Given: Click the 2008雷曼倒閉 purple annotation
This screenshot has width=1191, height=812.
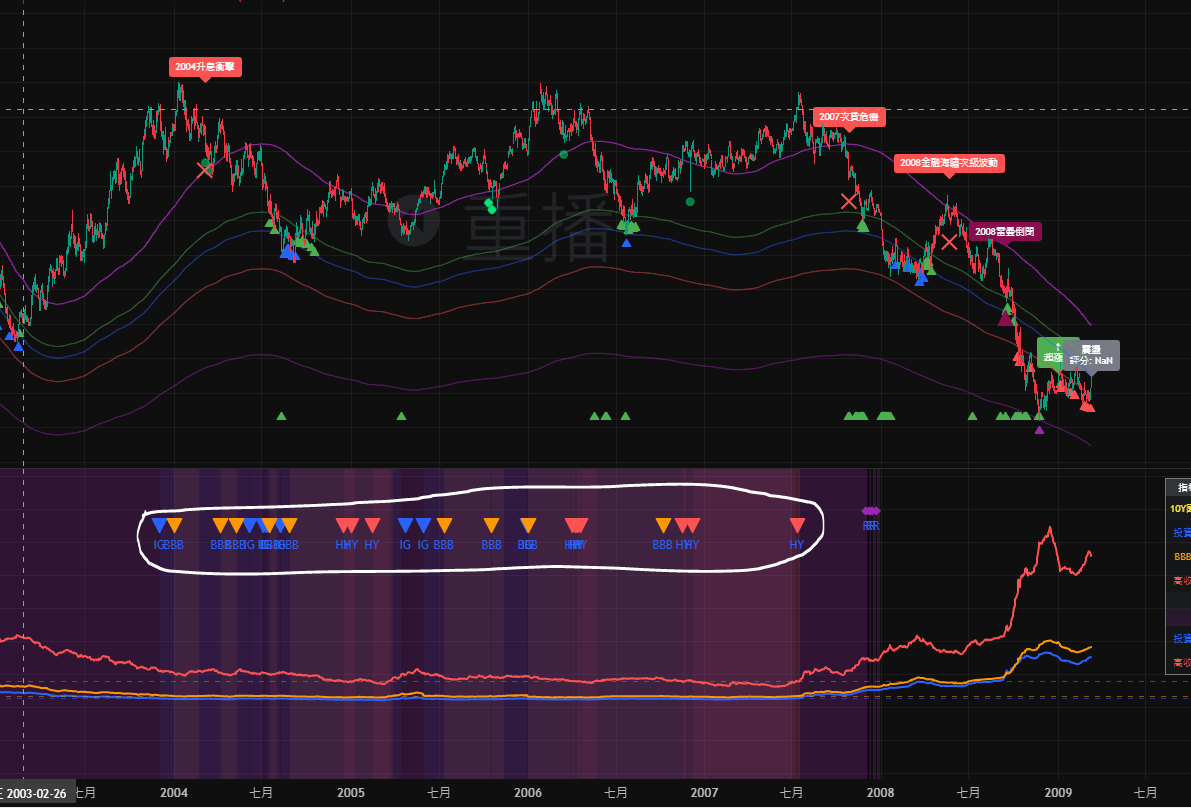Looking at the screenshot, I should click(x=1005, y=231).
